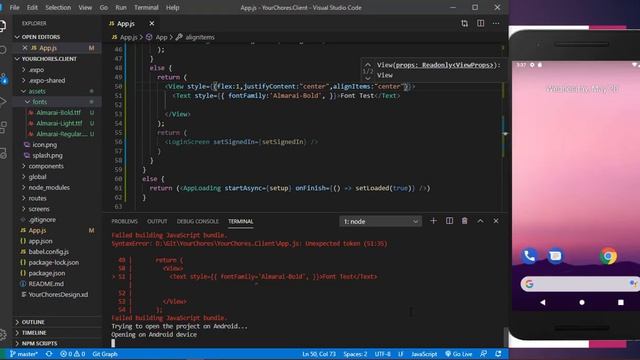This screenshot has height=360, width=640.
Task: Expand the Timeline section
Action: (57, 333)
